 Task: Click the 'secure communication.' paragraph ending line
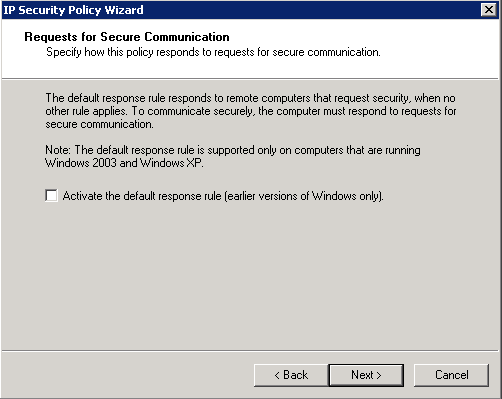(x=99, y=124)
